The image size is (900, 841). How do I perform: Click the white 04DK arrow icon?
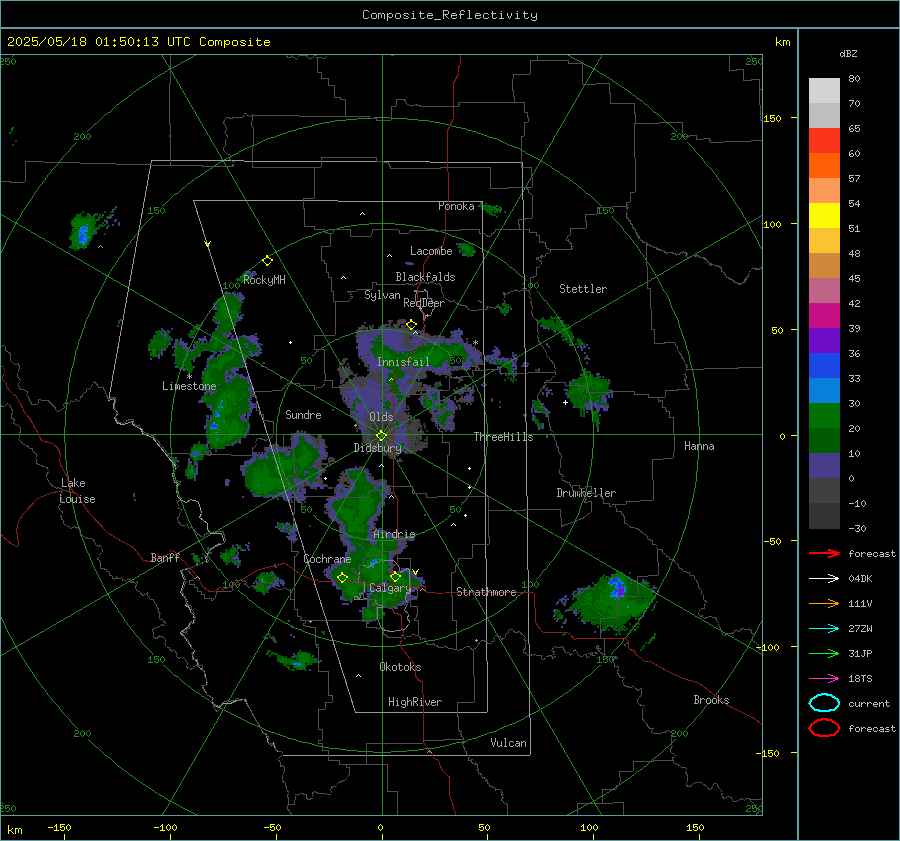pos(824,579)
